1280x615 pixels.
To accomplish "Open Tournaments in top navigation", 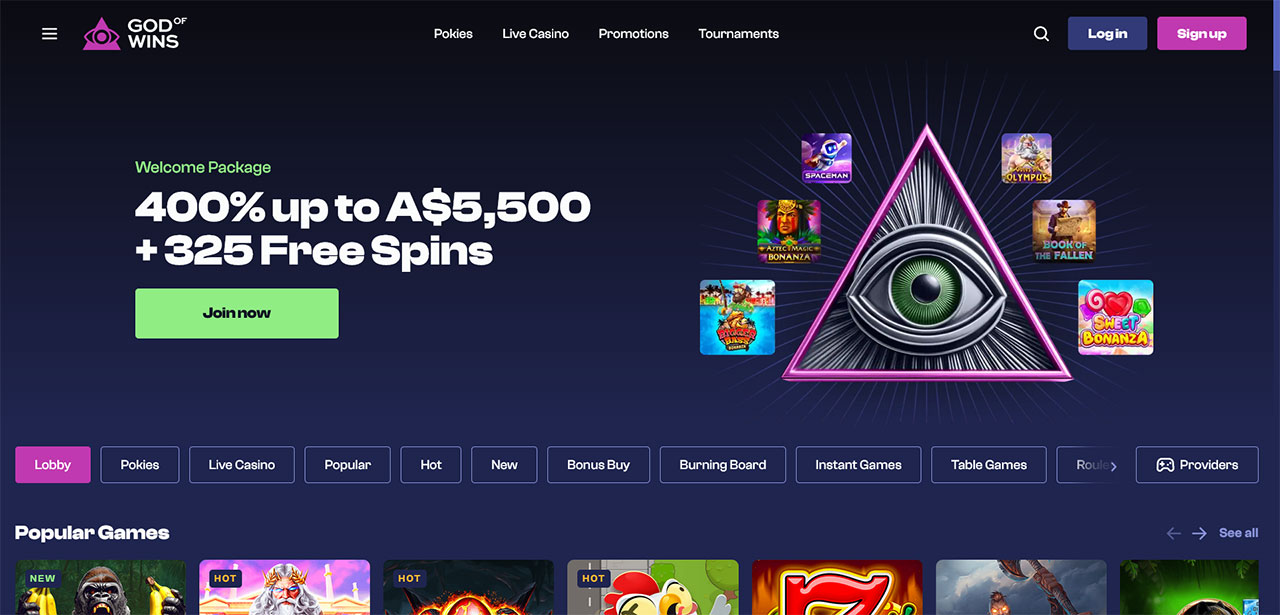I will tap(738, 34).
